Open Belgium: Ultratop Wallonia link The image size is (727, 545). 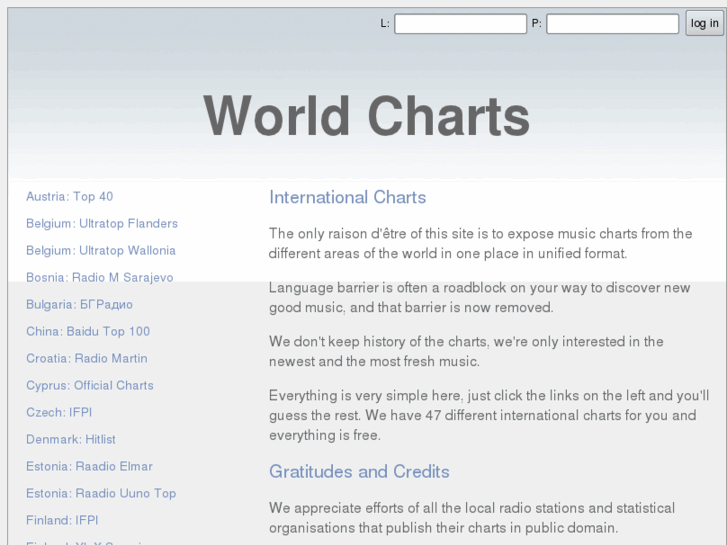pos(101,250)
